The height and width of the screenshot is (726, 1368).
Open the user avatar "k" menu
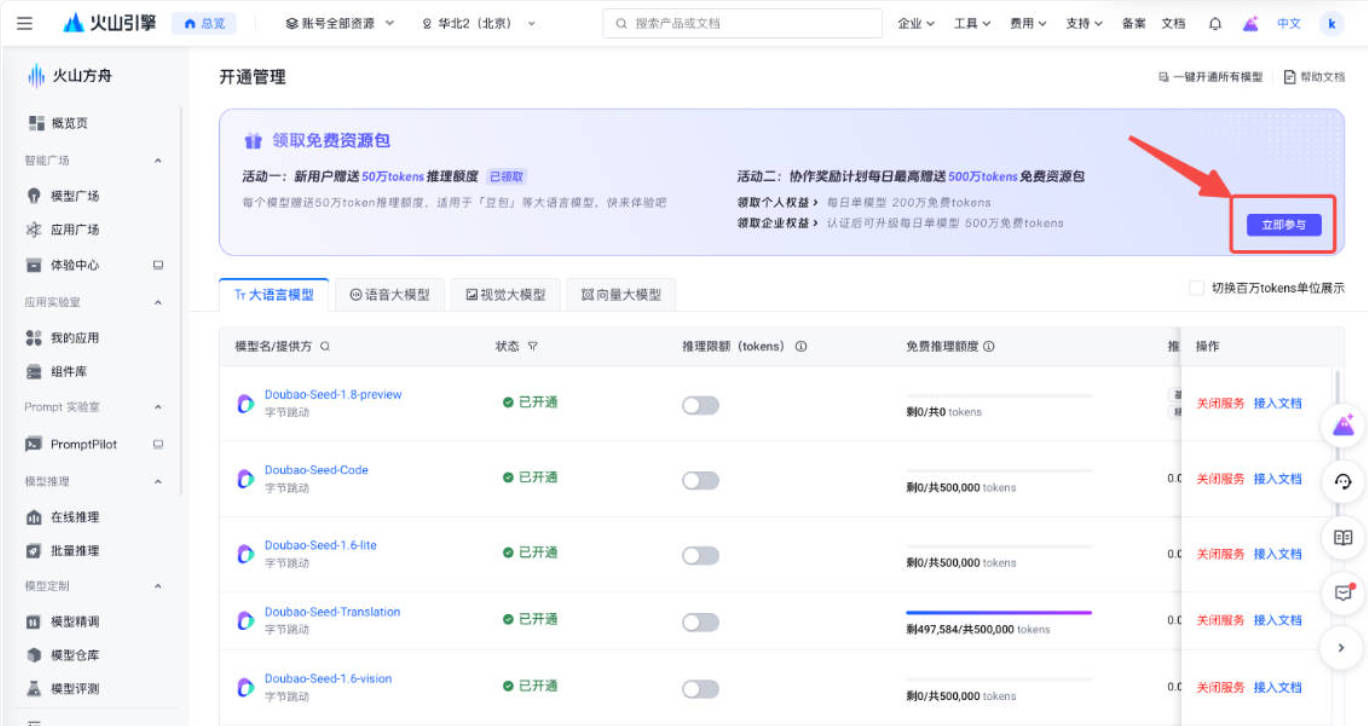pos(1331,23)
